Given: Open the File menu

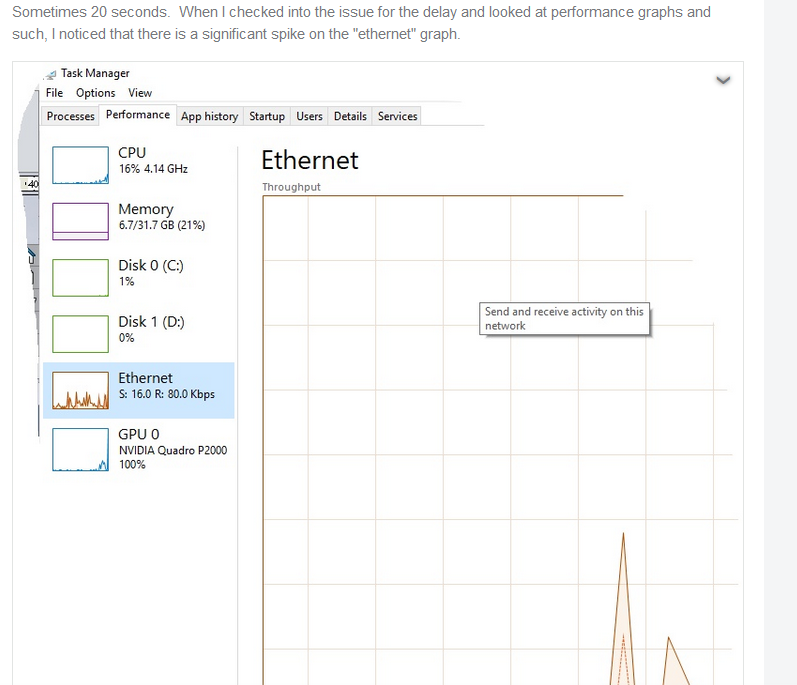Looking at the screenshot, I should coord(54,93).
